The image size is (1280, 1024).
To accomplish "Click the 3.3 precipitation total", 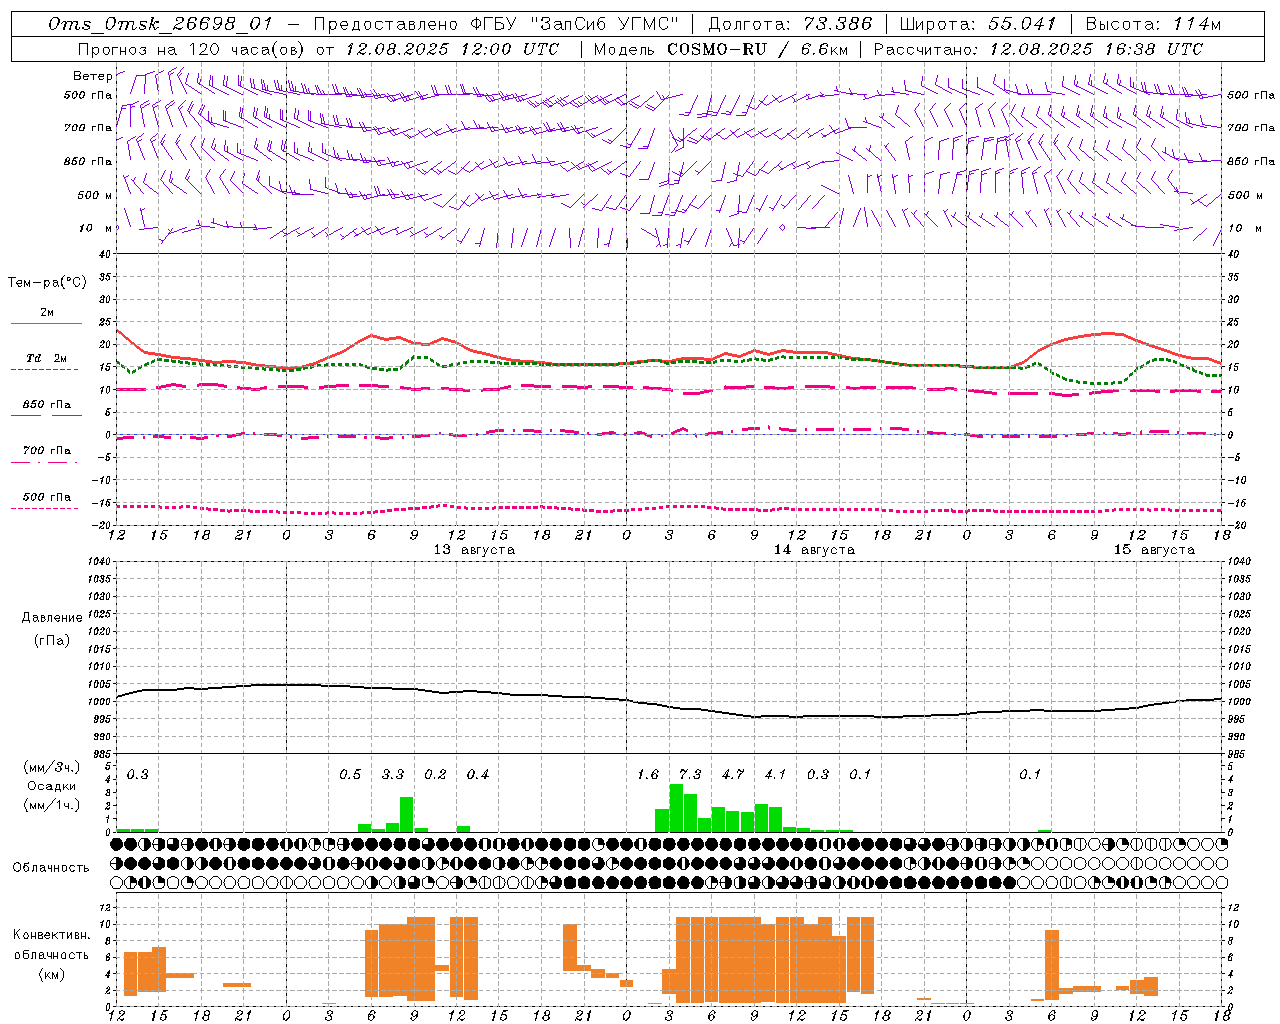I will point(393,774).
